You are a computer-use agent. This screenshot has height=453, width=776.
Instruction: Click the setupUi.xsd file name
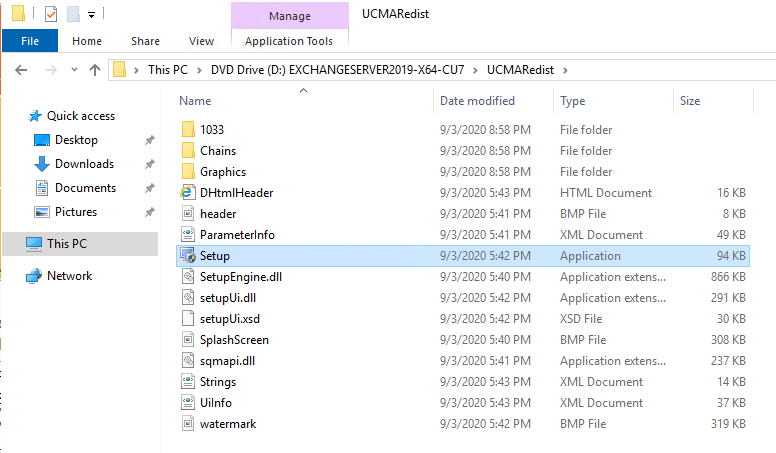tap(230, 319)
